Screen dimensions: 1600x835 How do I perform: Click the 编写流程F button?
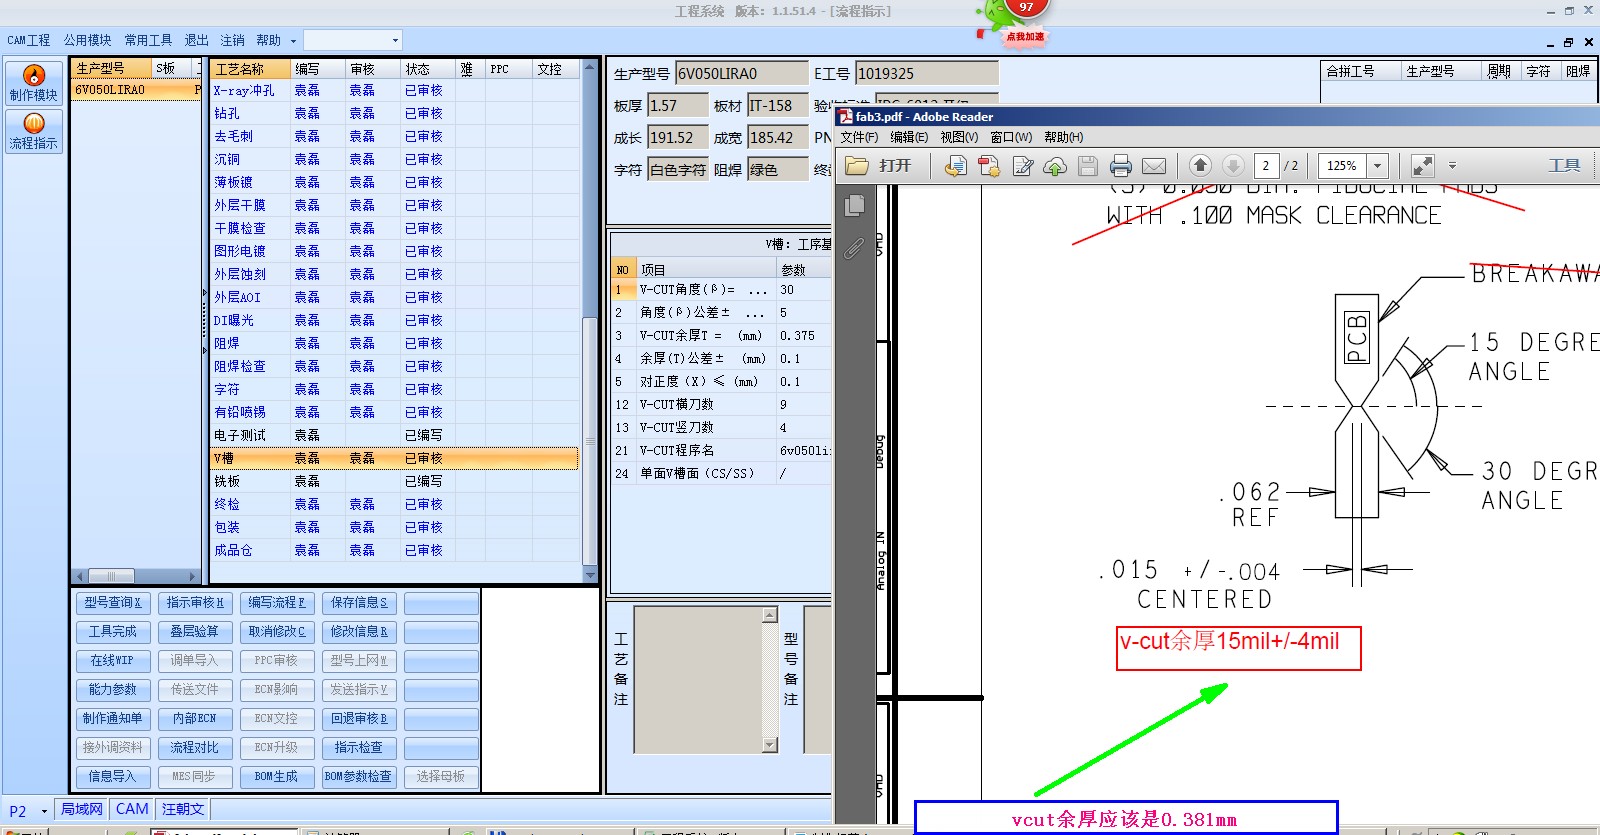(x=277, y=603)
